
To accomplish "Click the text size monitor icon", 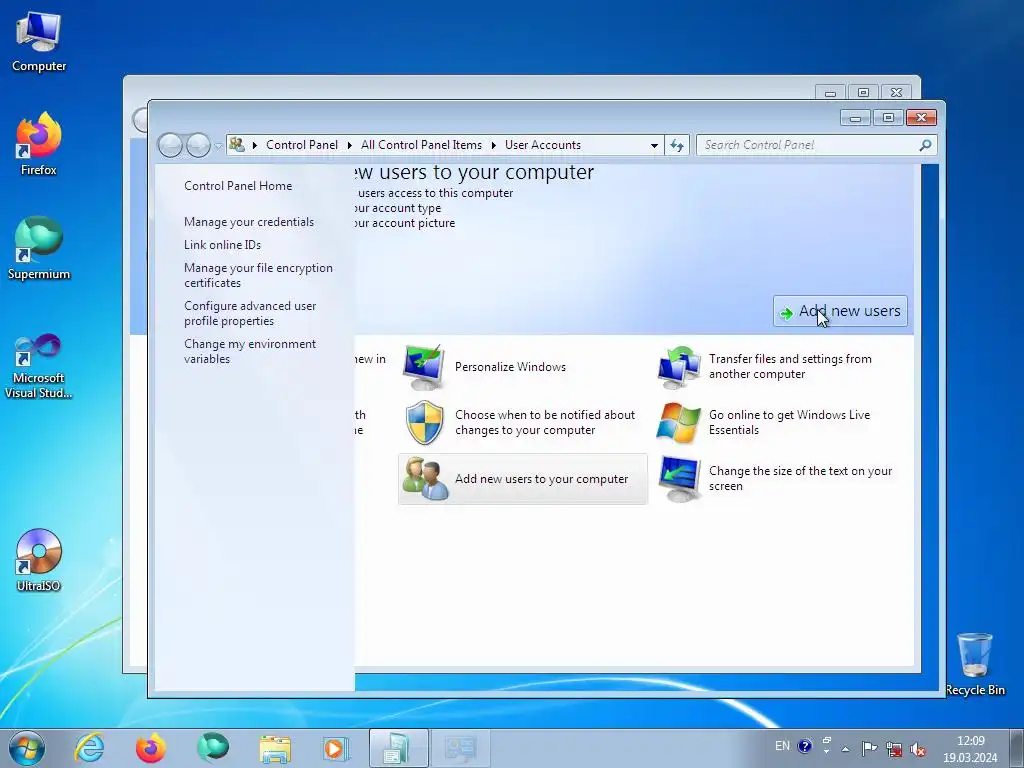I will (680, 479).
